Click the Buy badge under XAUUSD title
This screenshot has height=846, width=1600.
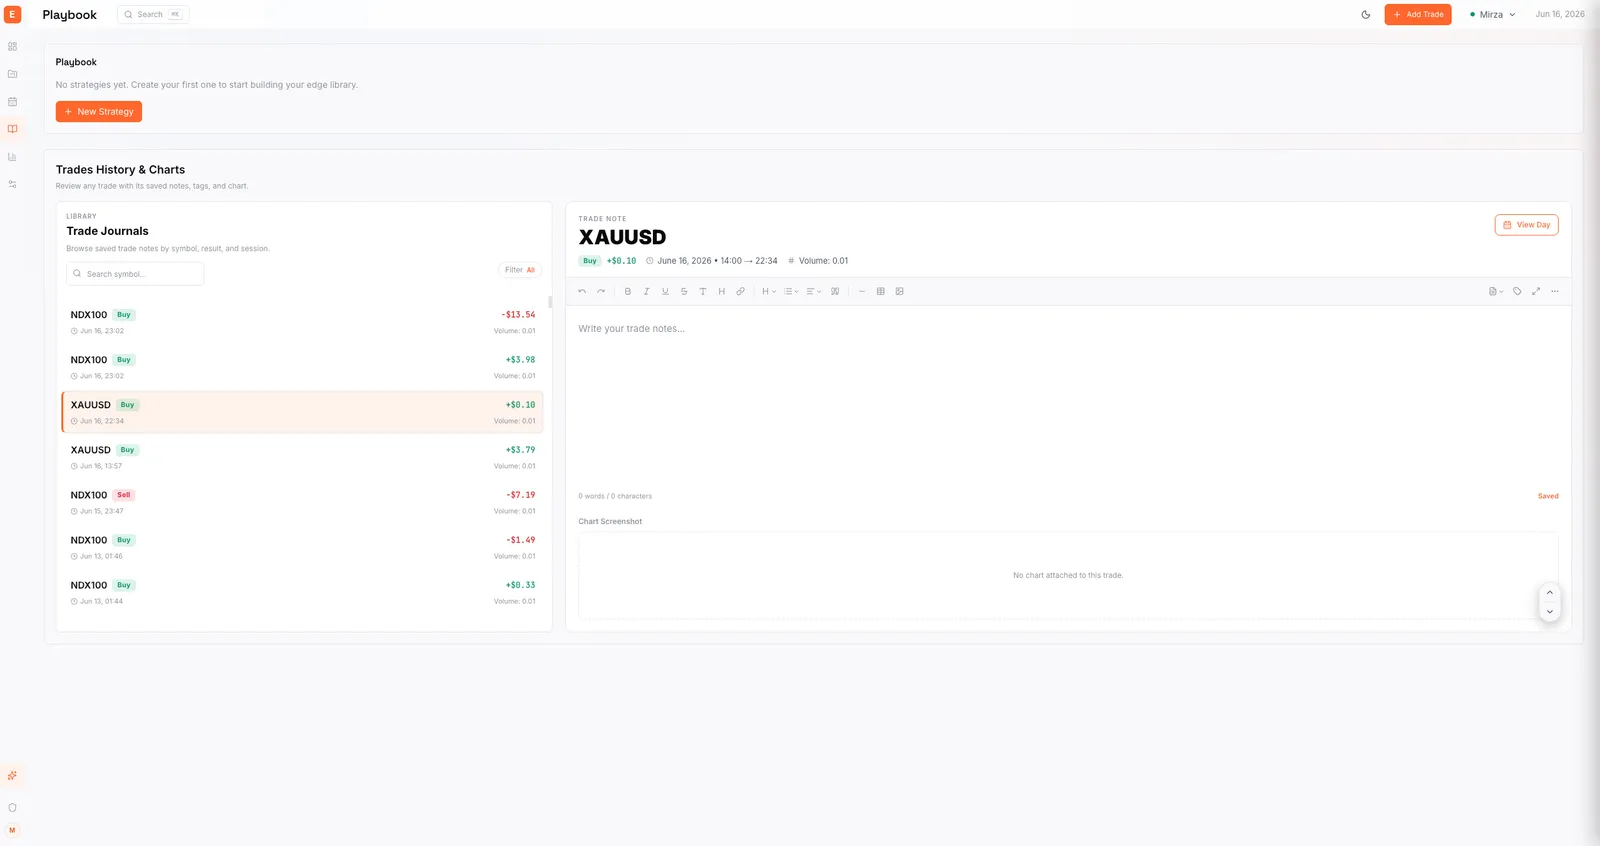(x=590, y=261)
